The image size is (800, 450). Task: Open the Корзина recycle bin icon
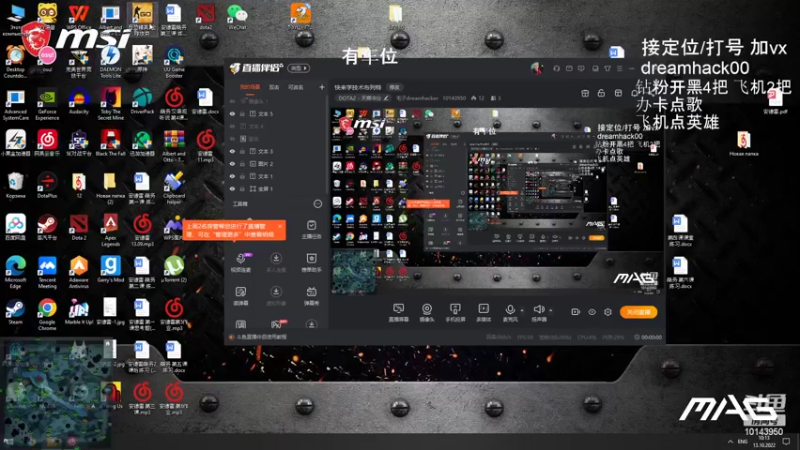click(x=15, y=186)
